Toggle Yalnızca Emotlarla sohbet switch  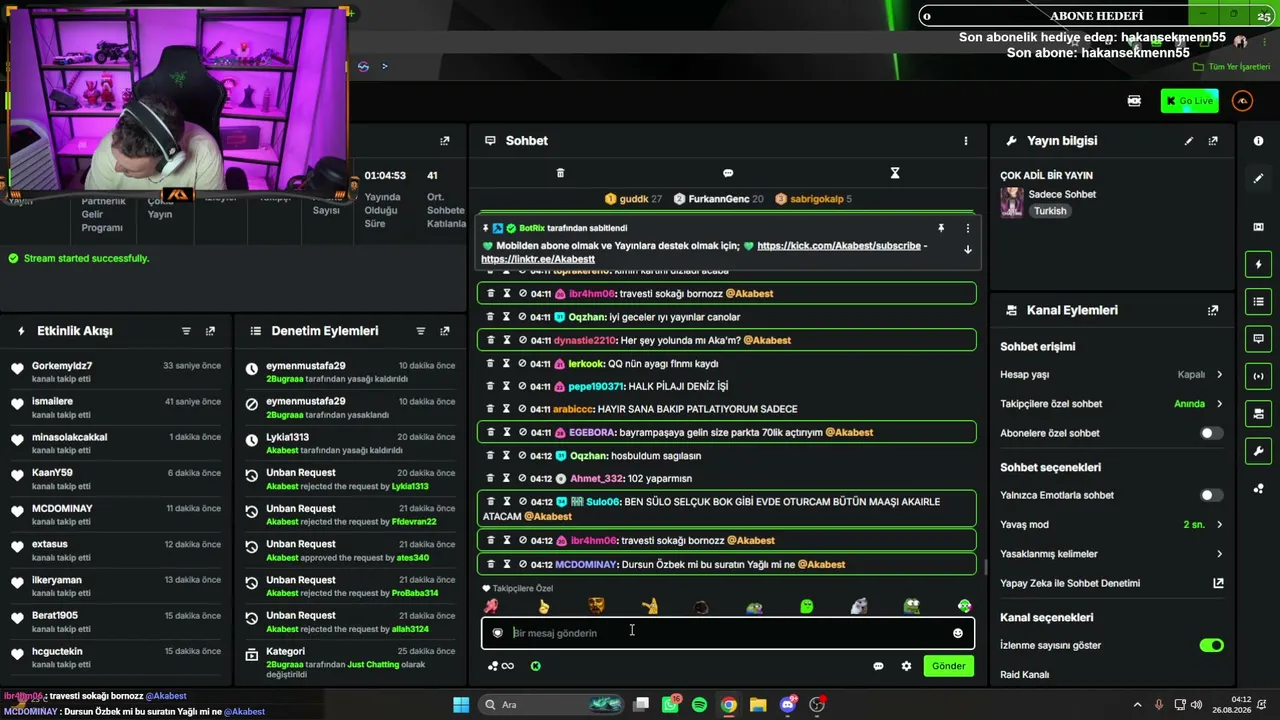[x=1211, y=495]
